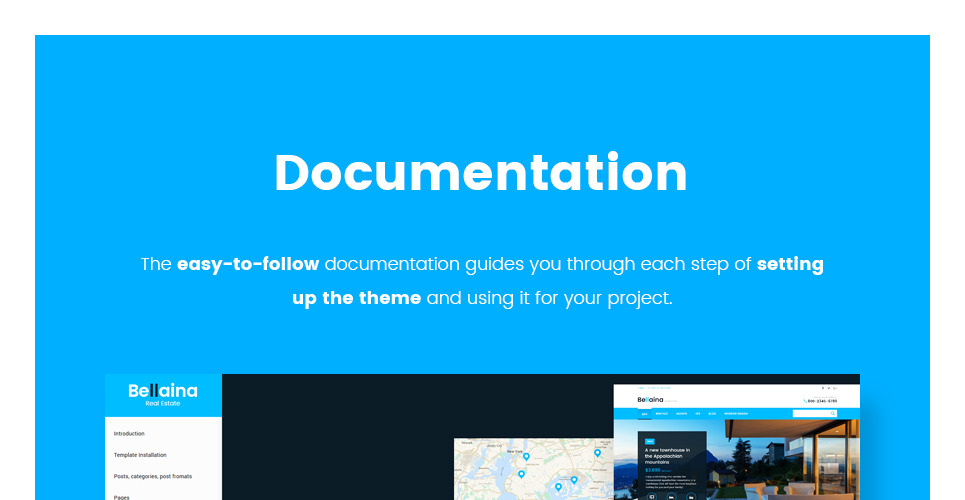Click the search input field in preview
Viewport: 965px width, 500px height.
[812, 413]
